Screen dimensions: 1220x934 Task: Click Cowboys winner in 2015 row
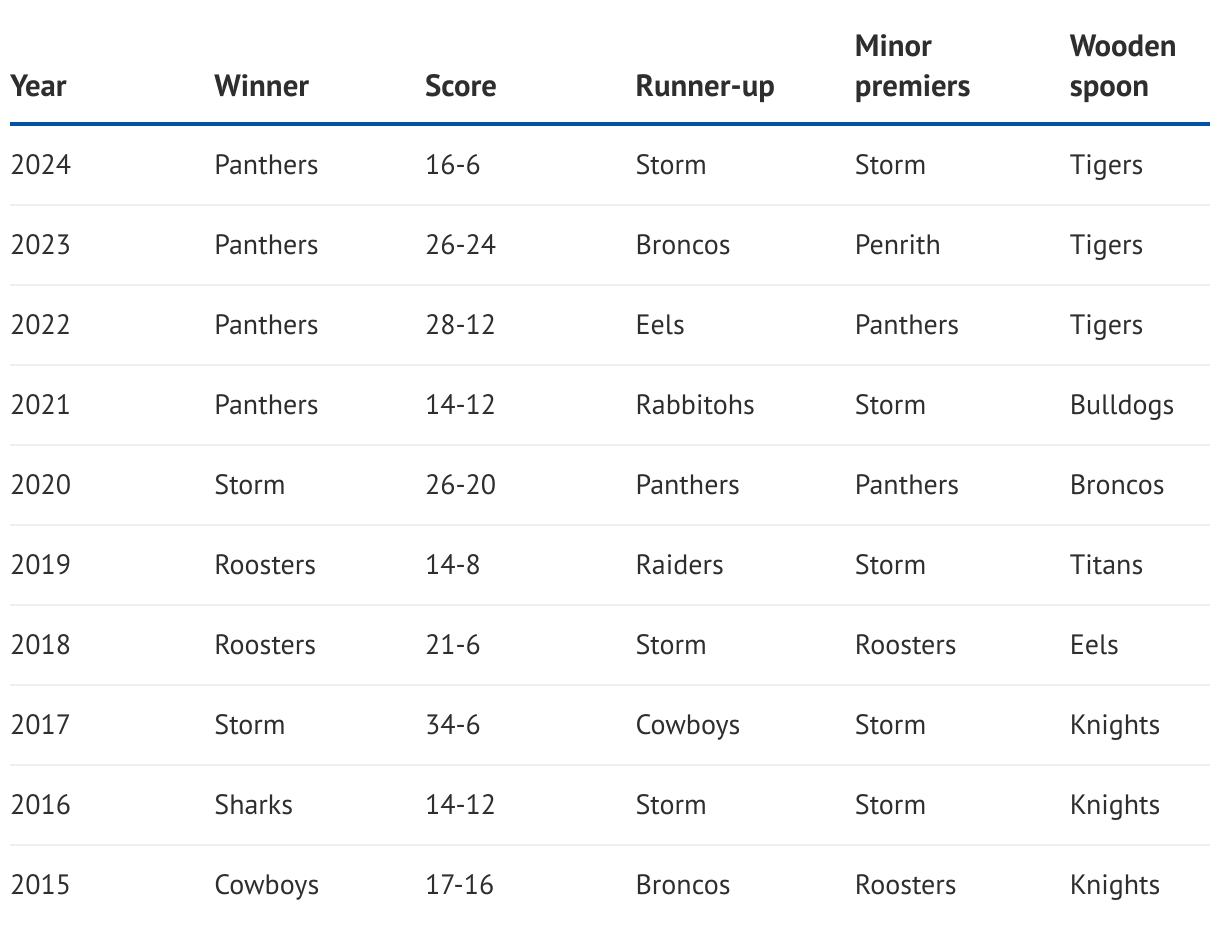267,885
